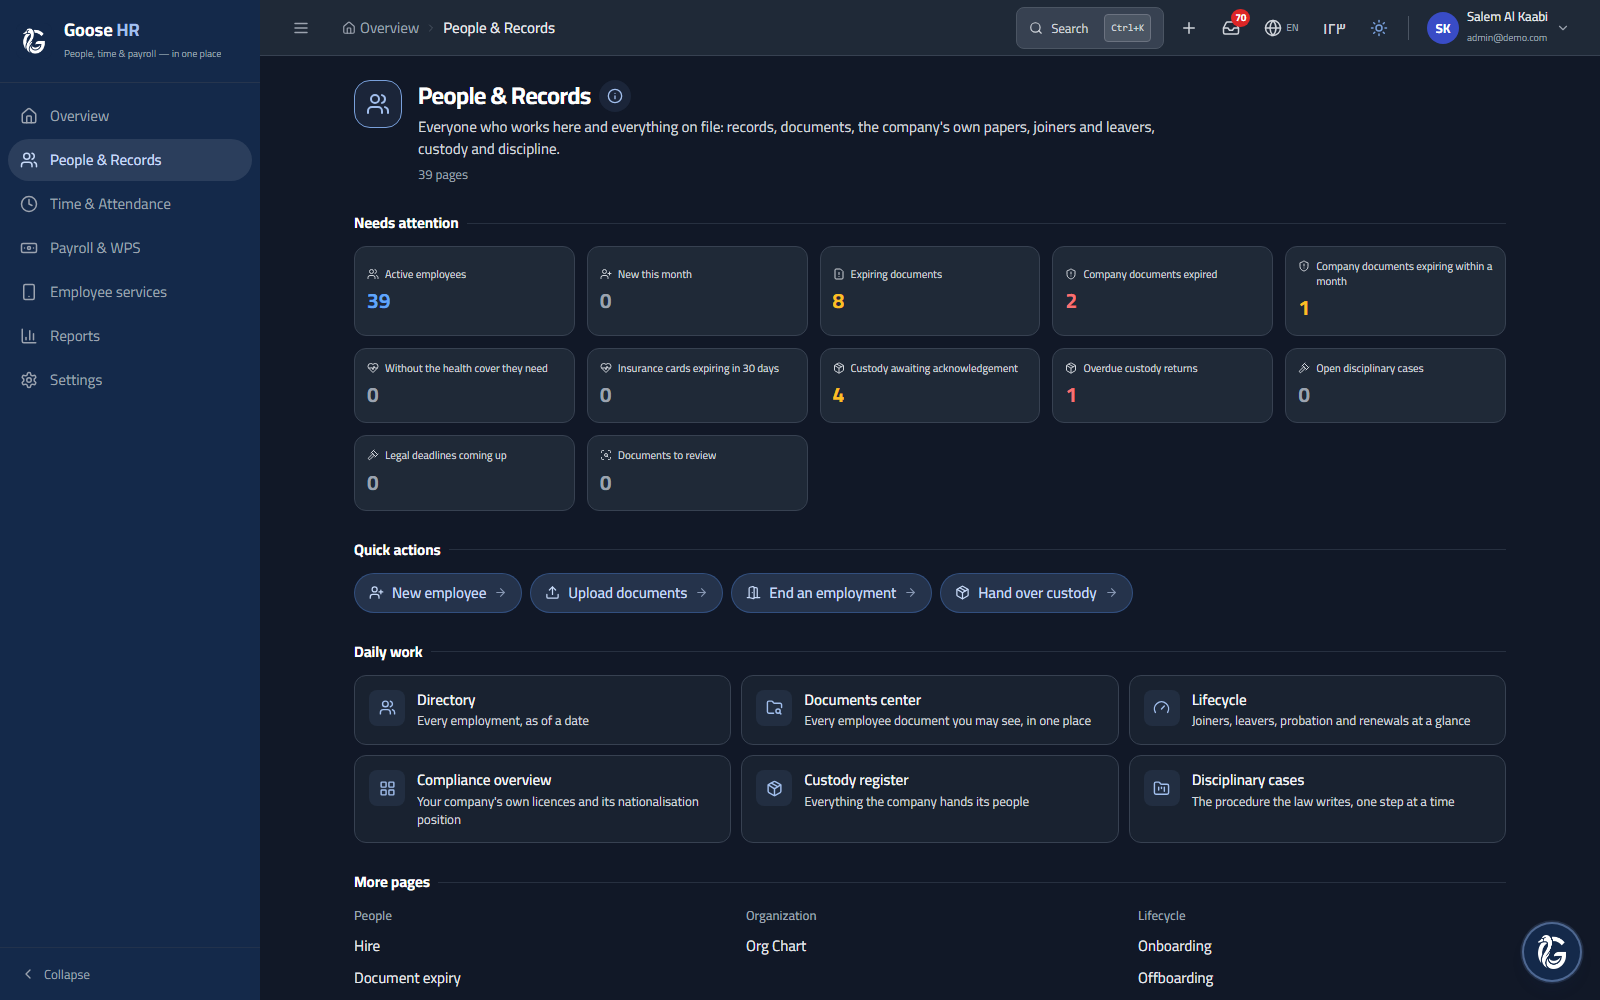Toggle light theme with the sun icon

(1379, 28)
